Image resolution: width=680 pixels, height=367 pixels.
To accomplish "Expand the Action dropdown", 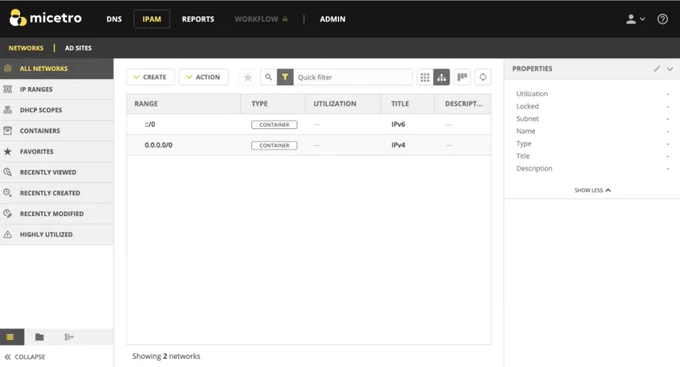I will coord(203,77).
